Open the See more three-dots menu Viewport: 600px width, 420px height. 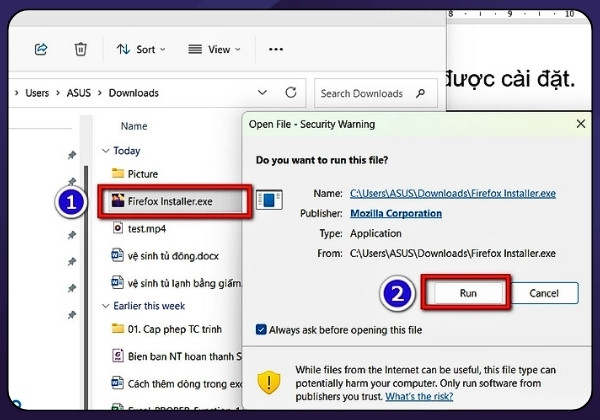pyautogui.click(x=276, y=49)
